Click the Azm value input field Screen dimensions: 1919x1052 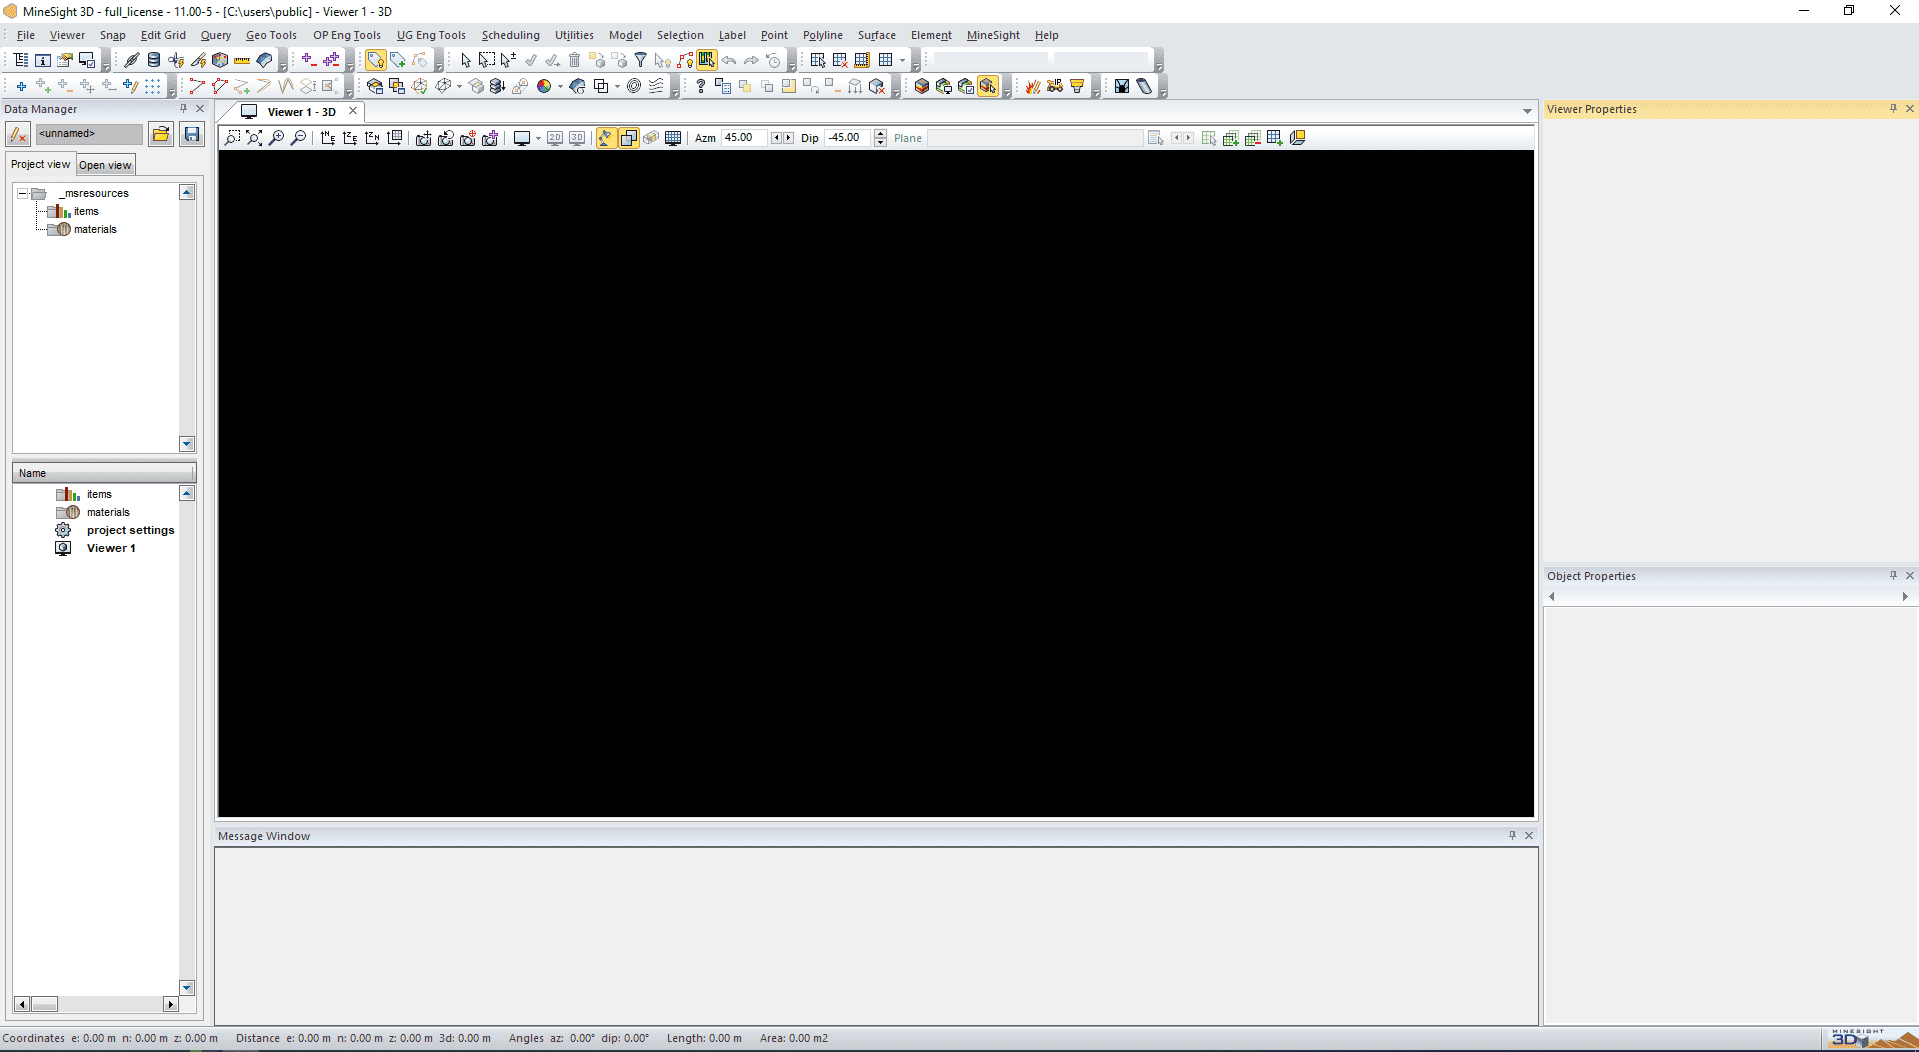click(744, 138)
